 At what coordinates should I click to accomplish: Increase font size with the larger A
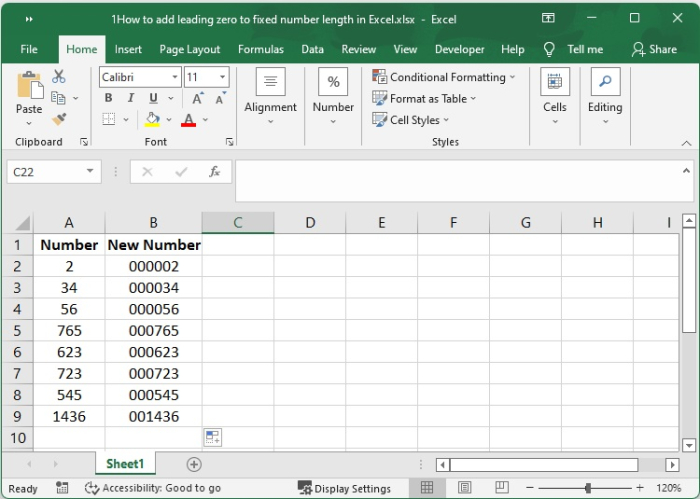pyautogui.click(x=198, y=98)
